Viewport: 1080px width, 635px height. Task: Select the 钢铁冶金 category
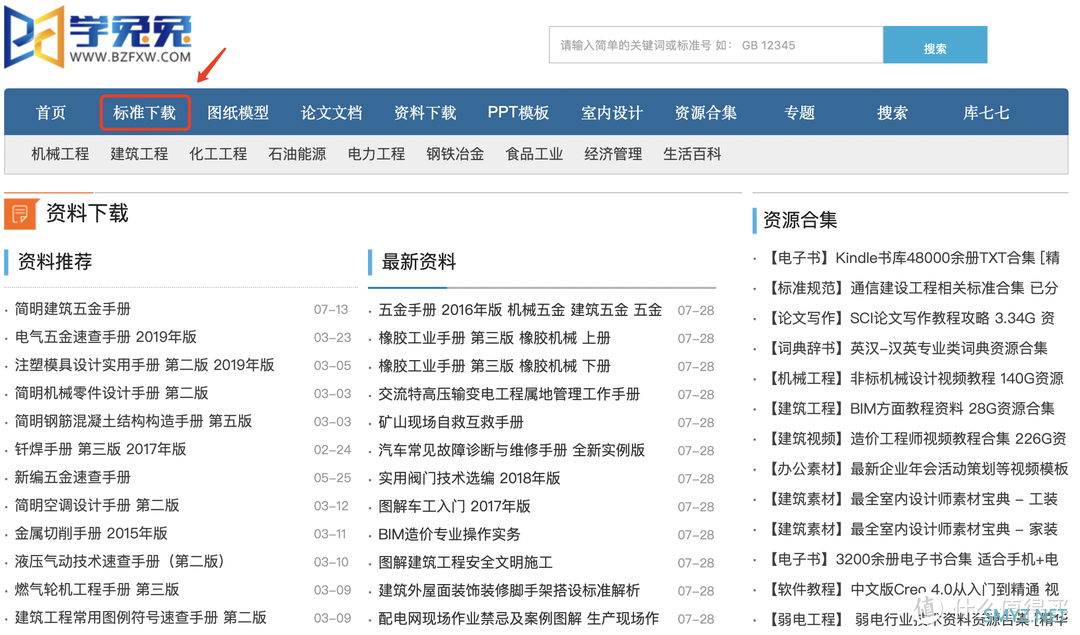(x=455, y=154)
